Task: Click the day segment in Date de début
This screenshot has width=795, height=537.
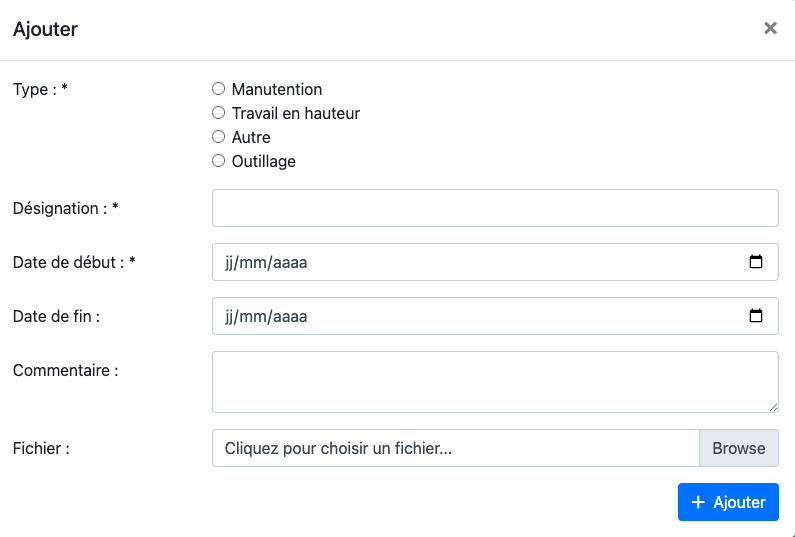Action: point(230,263)
